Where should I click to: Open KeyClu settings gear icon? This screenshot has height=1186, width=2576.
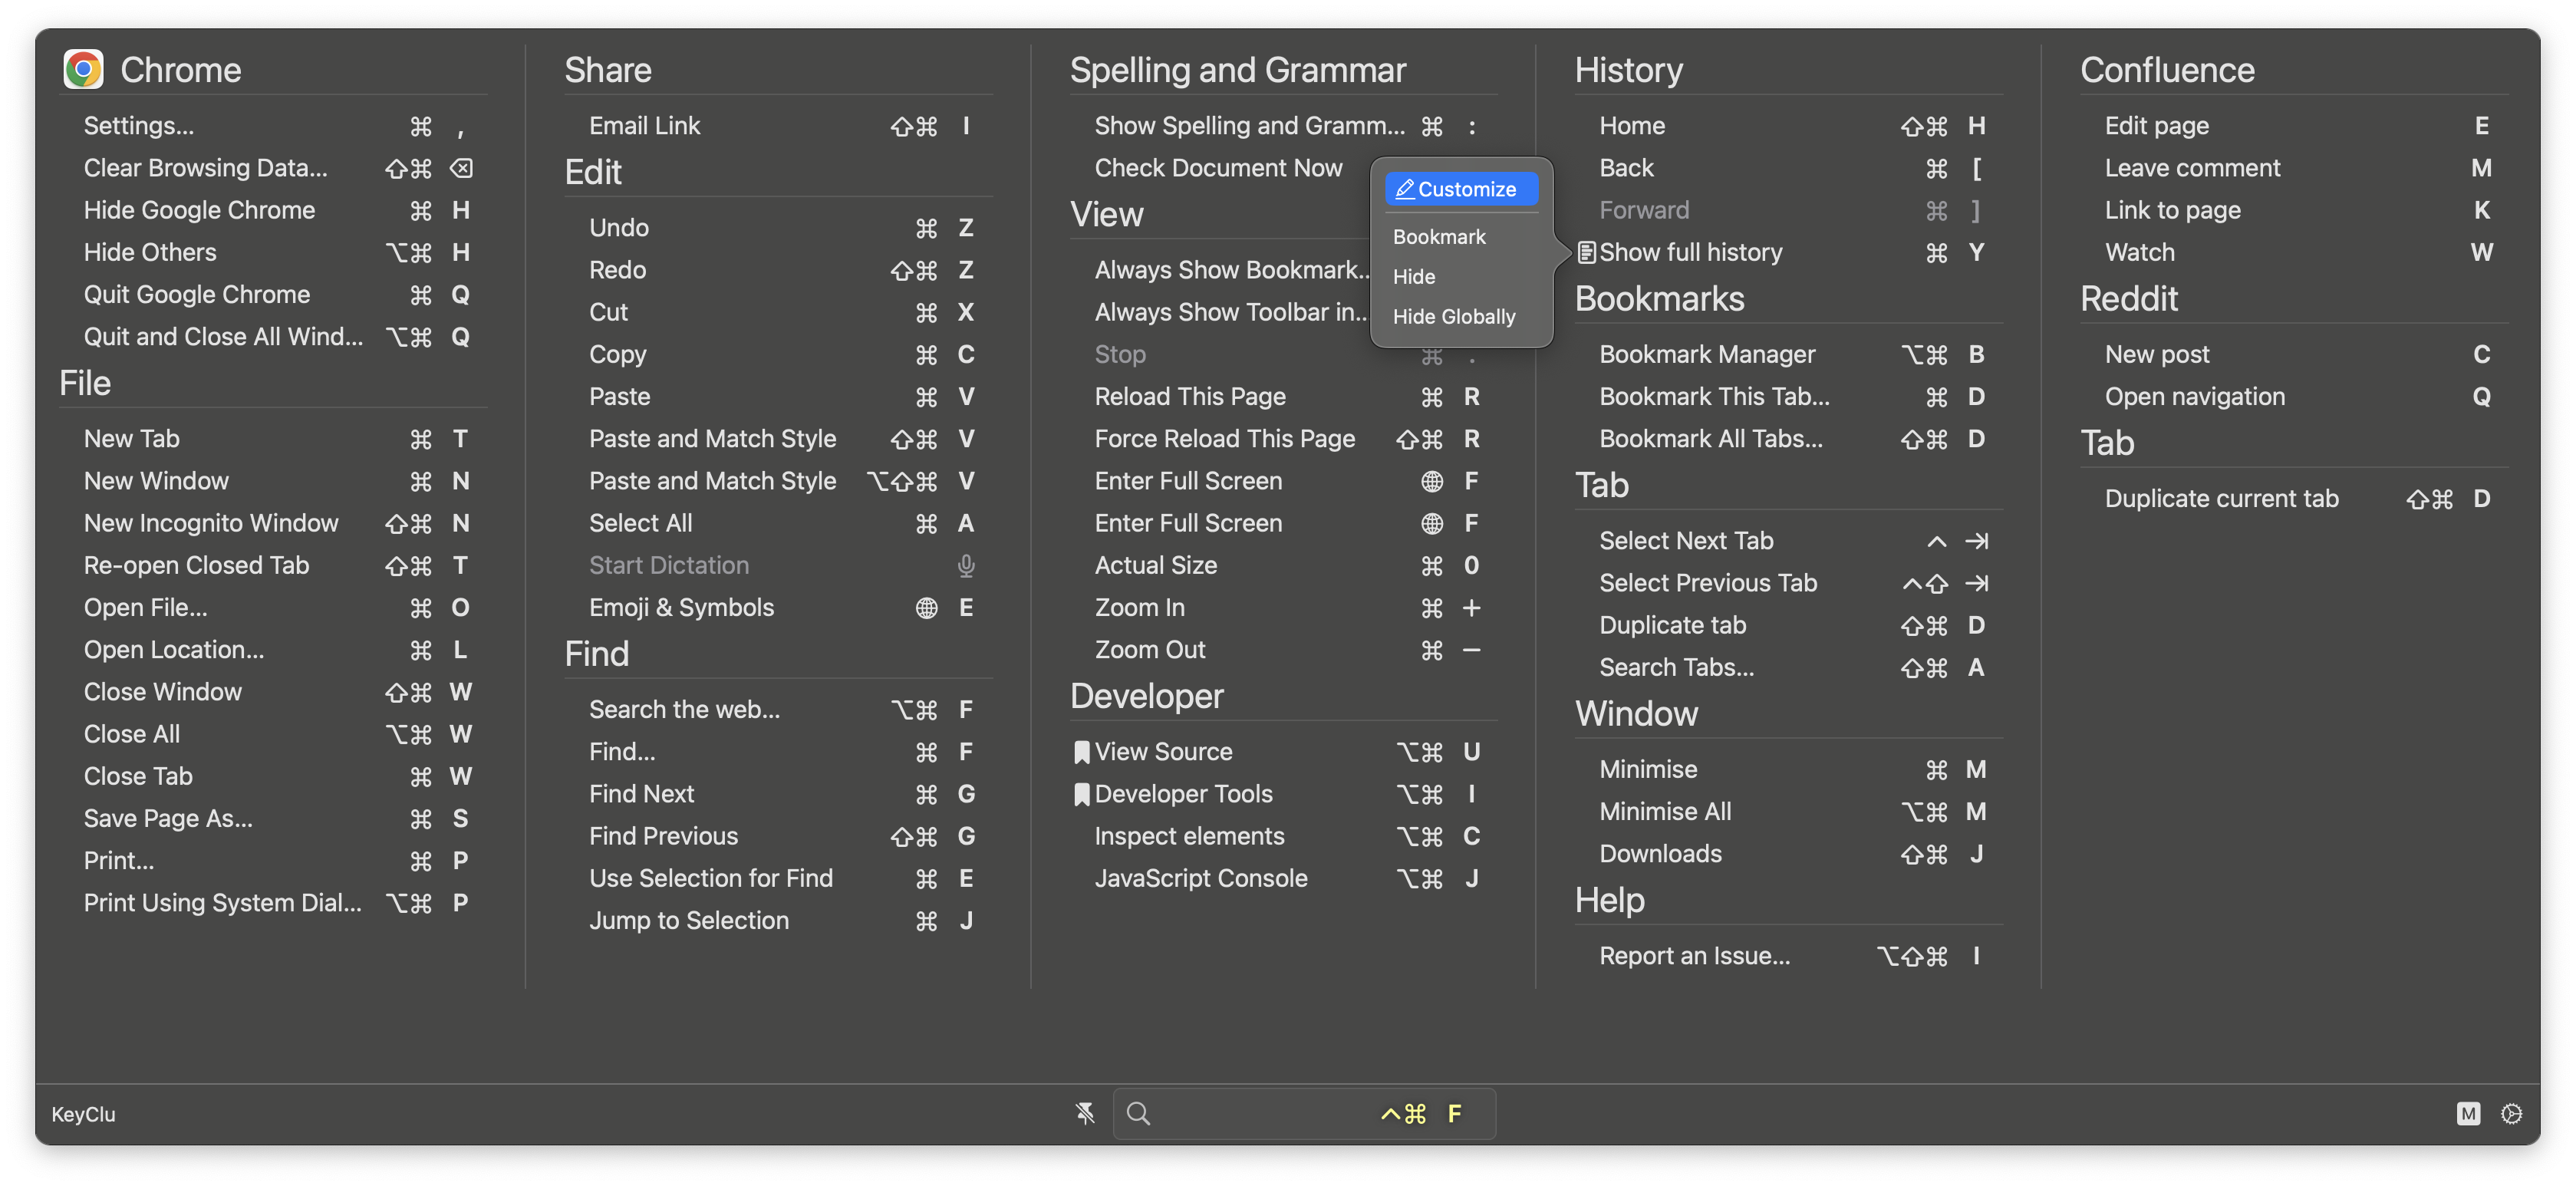pyautogui.click(x=2511, y=1113)
